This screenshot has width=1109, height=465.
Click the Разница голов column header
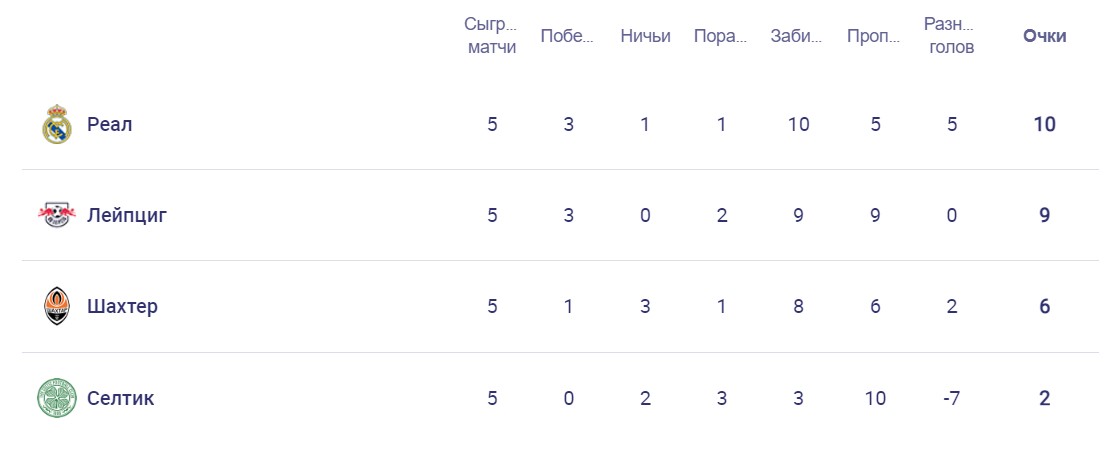coord(951,36)
